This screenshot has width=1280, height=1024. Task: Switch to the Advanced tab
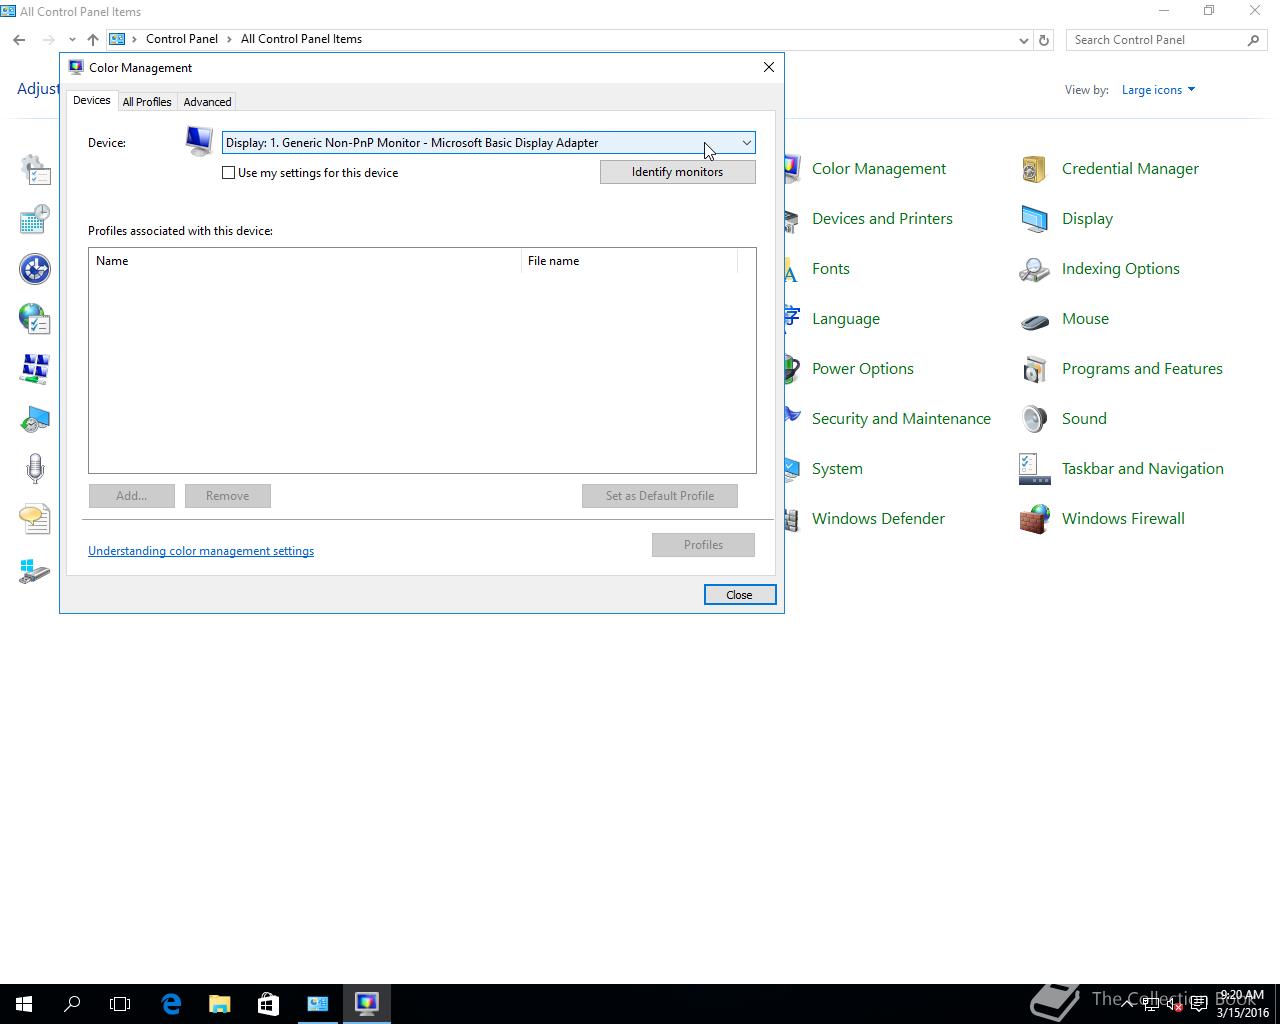pyautogui.click(x=207, y=102)
